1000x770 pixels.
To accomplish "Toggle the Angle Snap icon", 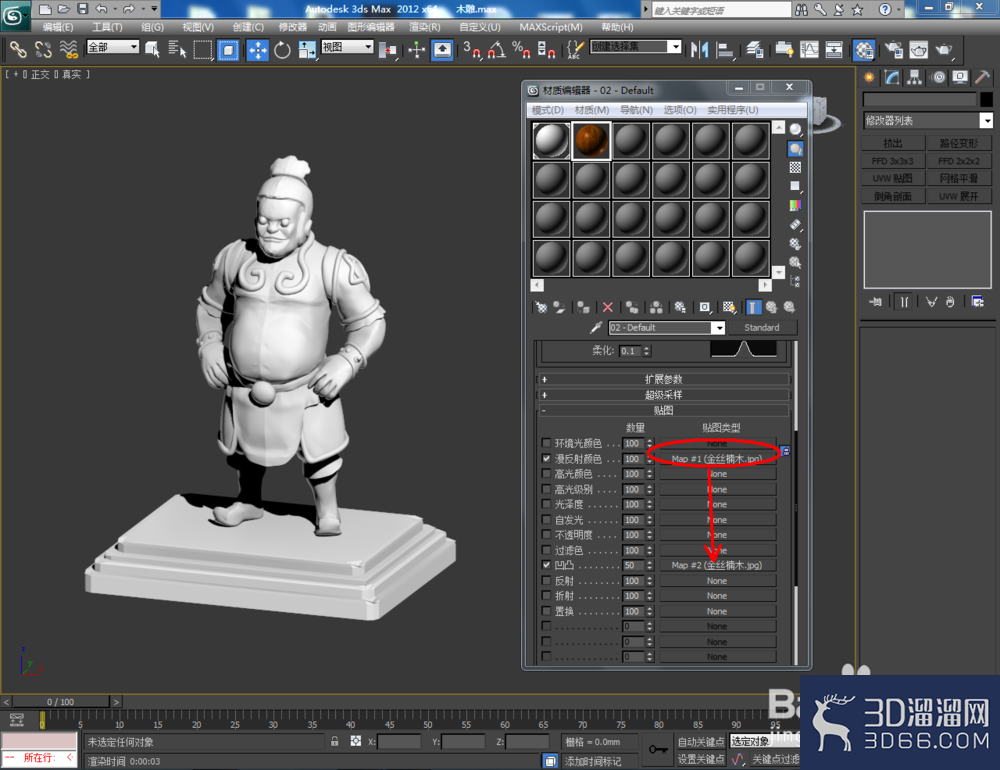I will point(497,50).
